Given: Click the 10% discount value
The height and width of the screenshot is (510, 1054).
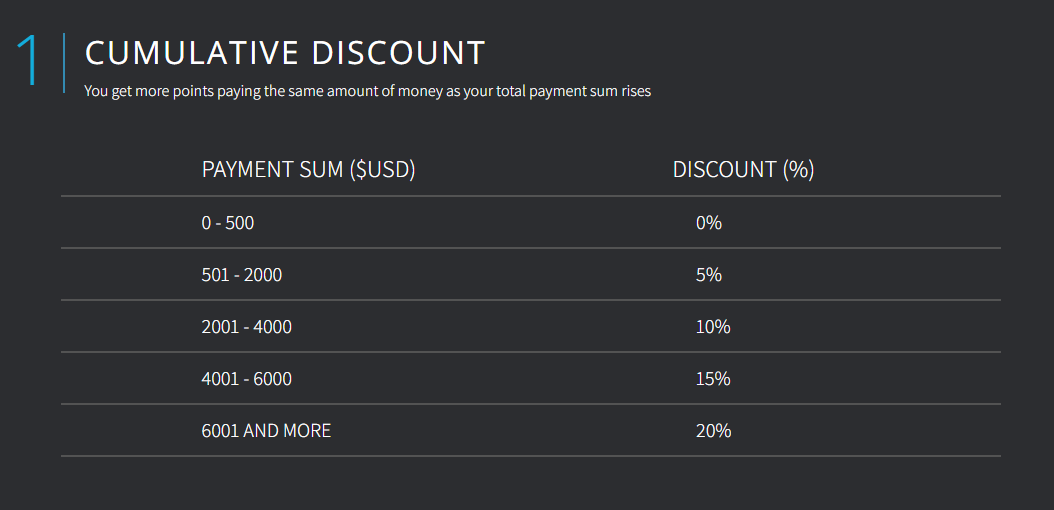Looking at the screenshot, I should tap(713, 327).
